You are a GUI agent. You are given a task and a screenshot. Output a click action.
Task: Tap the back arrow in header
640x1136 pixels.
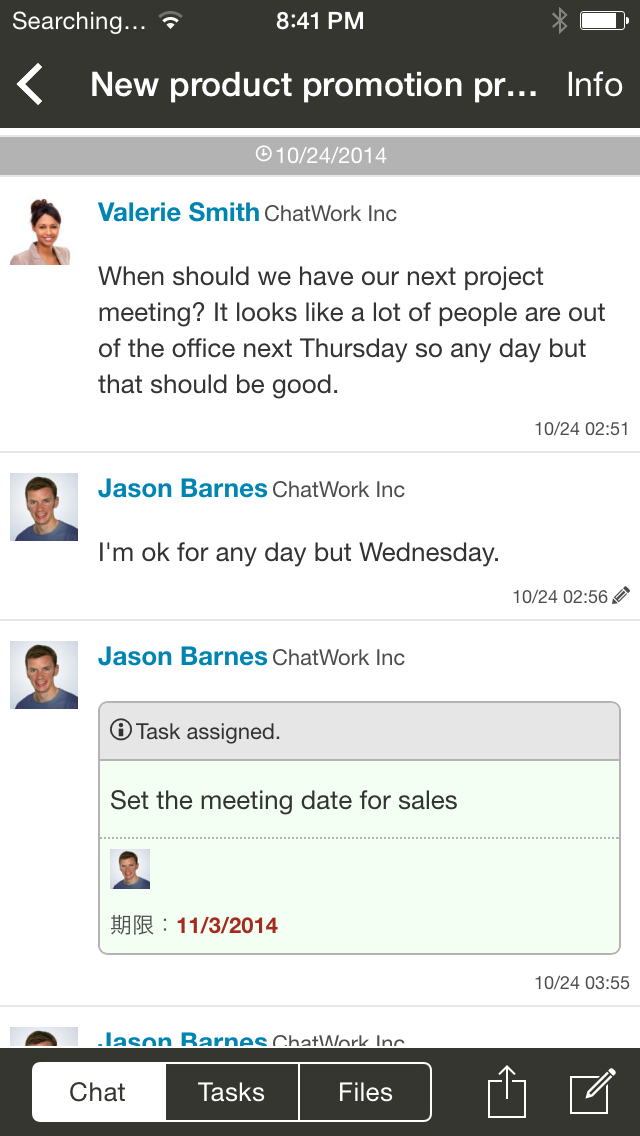[31, 85]
